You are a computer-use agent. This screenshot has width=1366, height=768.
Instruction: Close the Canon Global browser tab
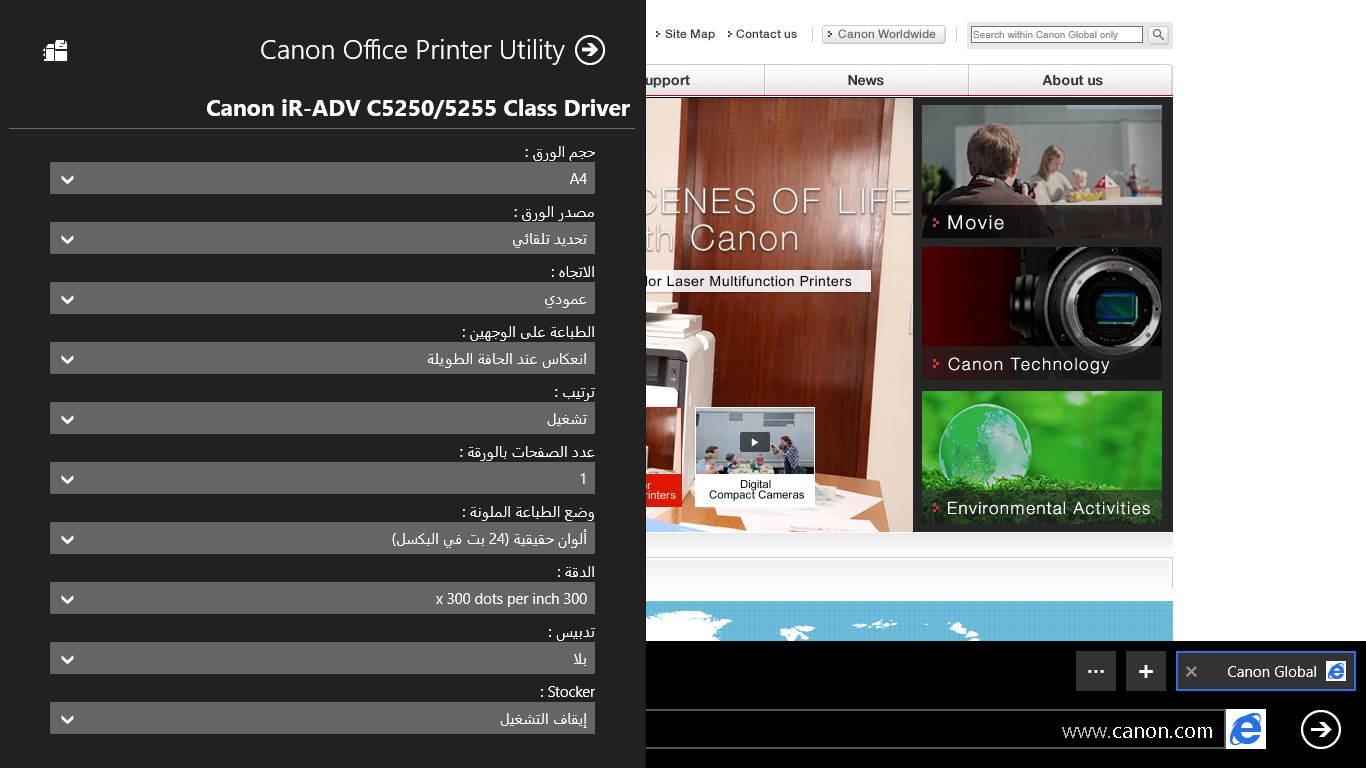pos(1191,672)
